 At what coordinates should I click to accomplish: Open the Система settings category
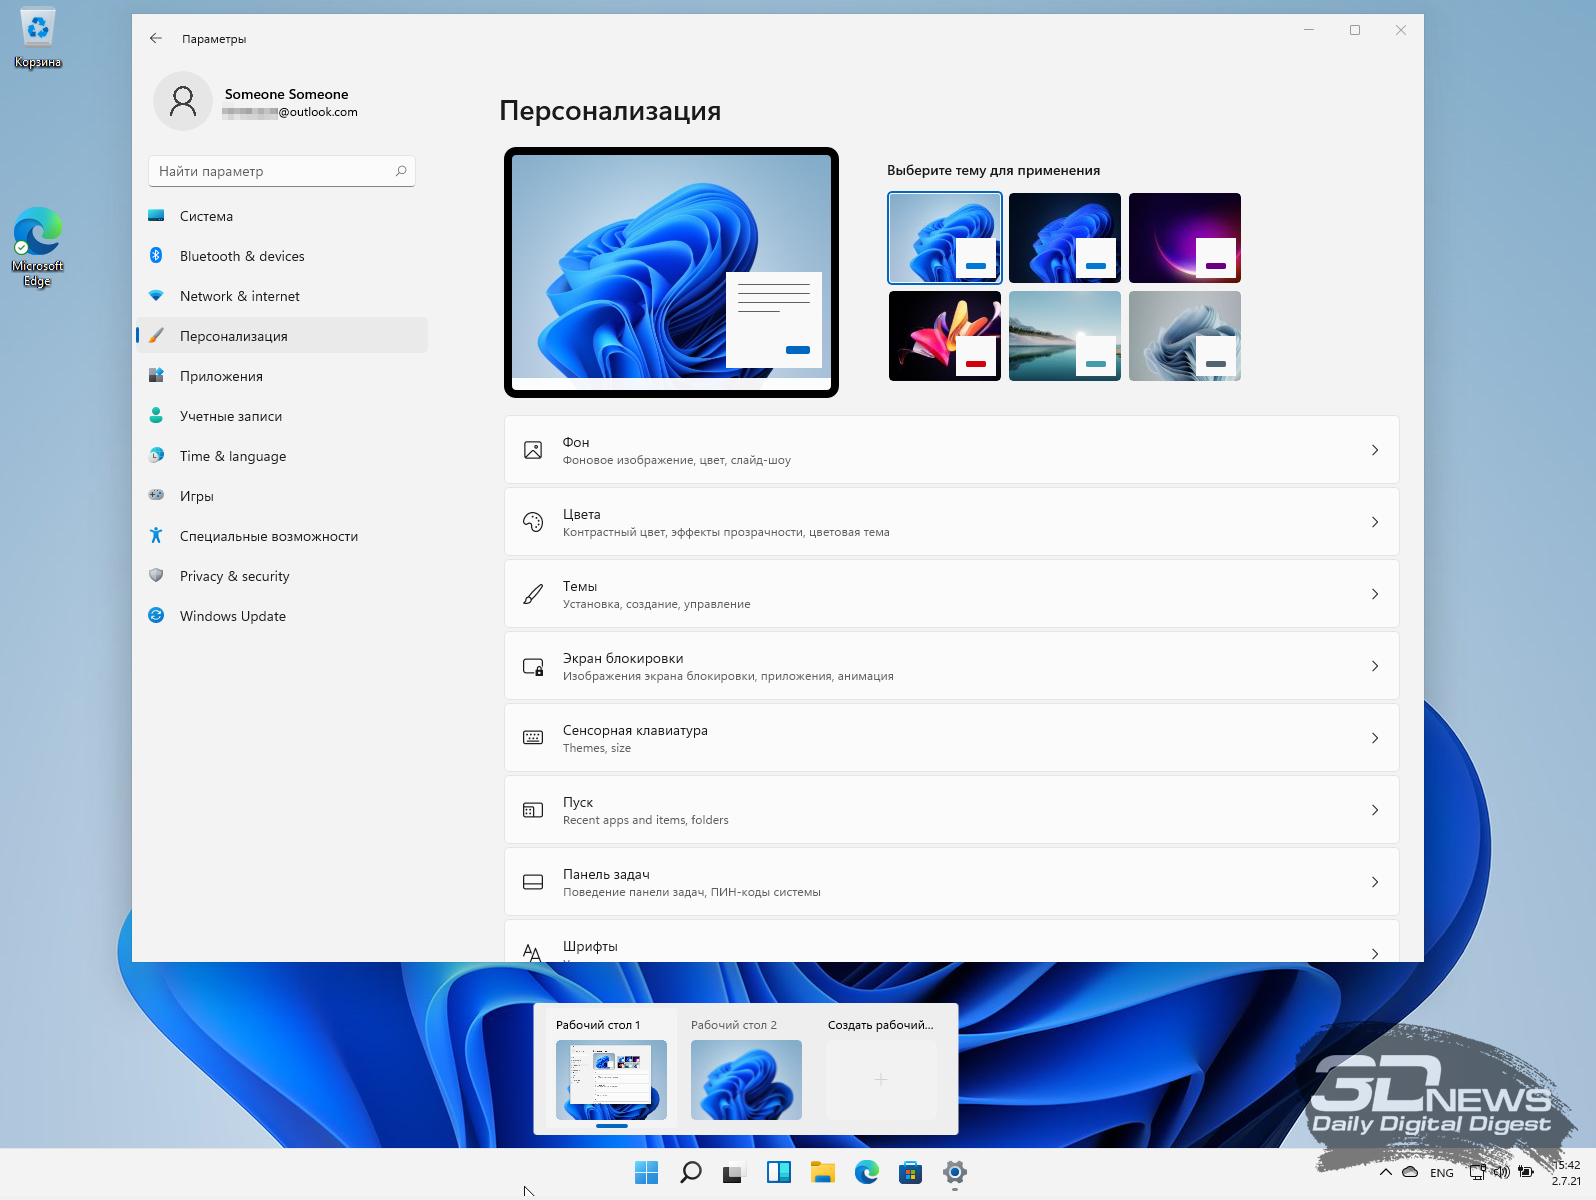pos(281,216)
